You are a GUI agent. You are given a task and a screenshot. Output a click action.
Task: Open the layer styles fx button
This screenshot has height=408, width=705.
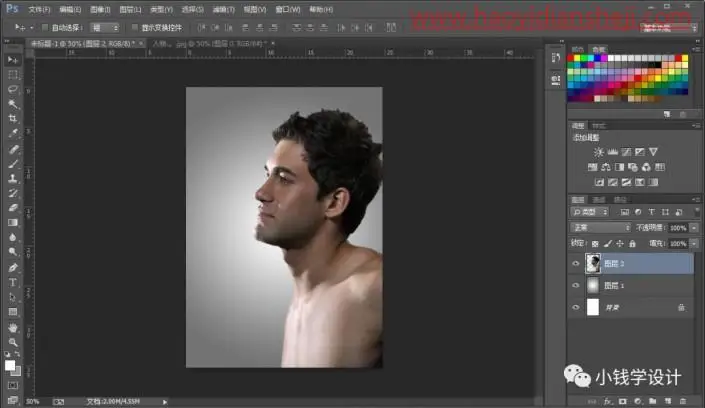607,401
